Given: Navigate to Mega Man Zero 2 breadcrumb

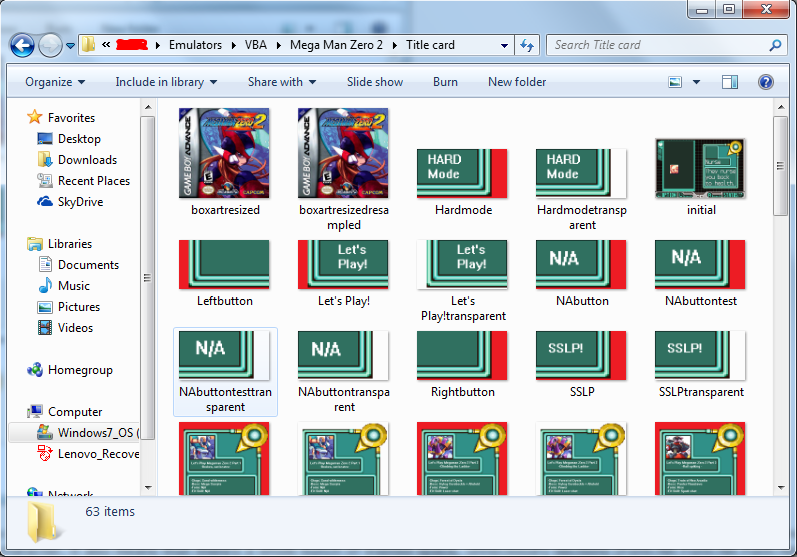Looking at the screenshot, I should (x=336, y=45).
